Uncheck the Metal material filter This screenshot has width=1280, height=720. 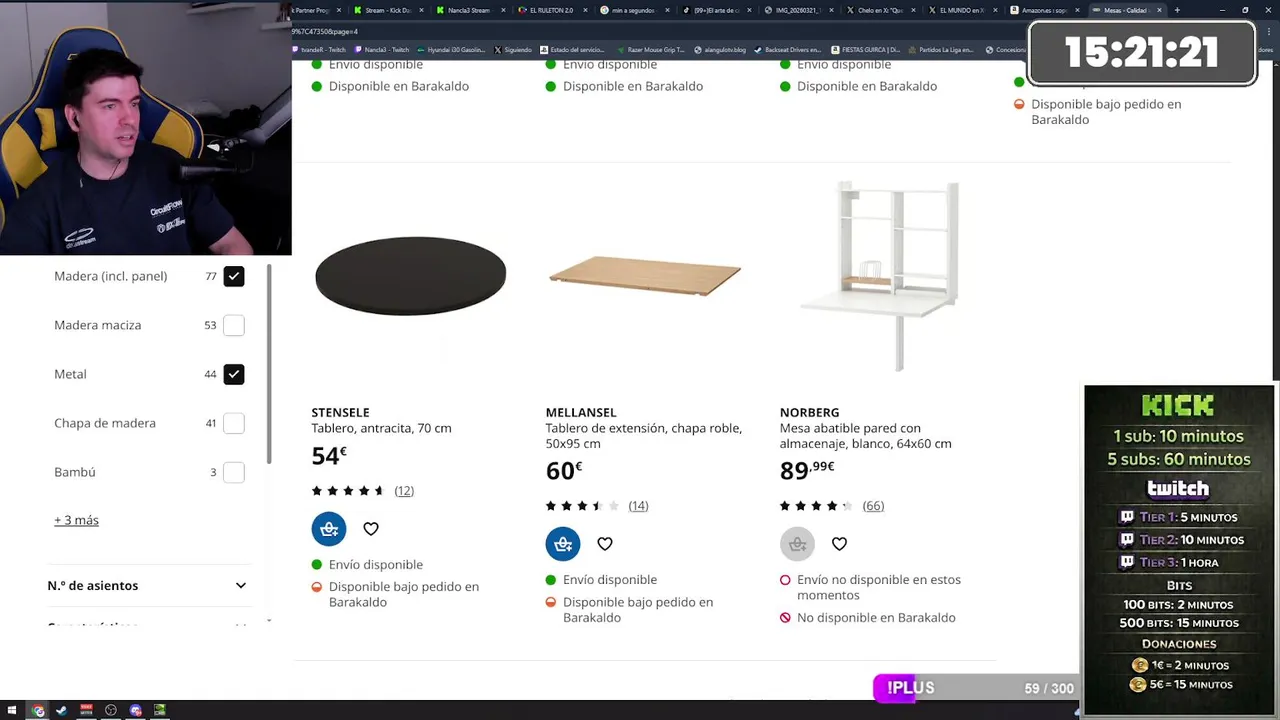tap(234, 374)
